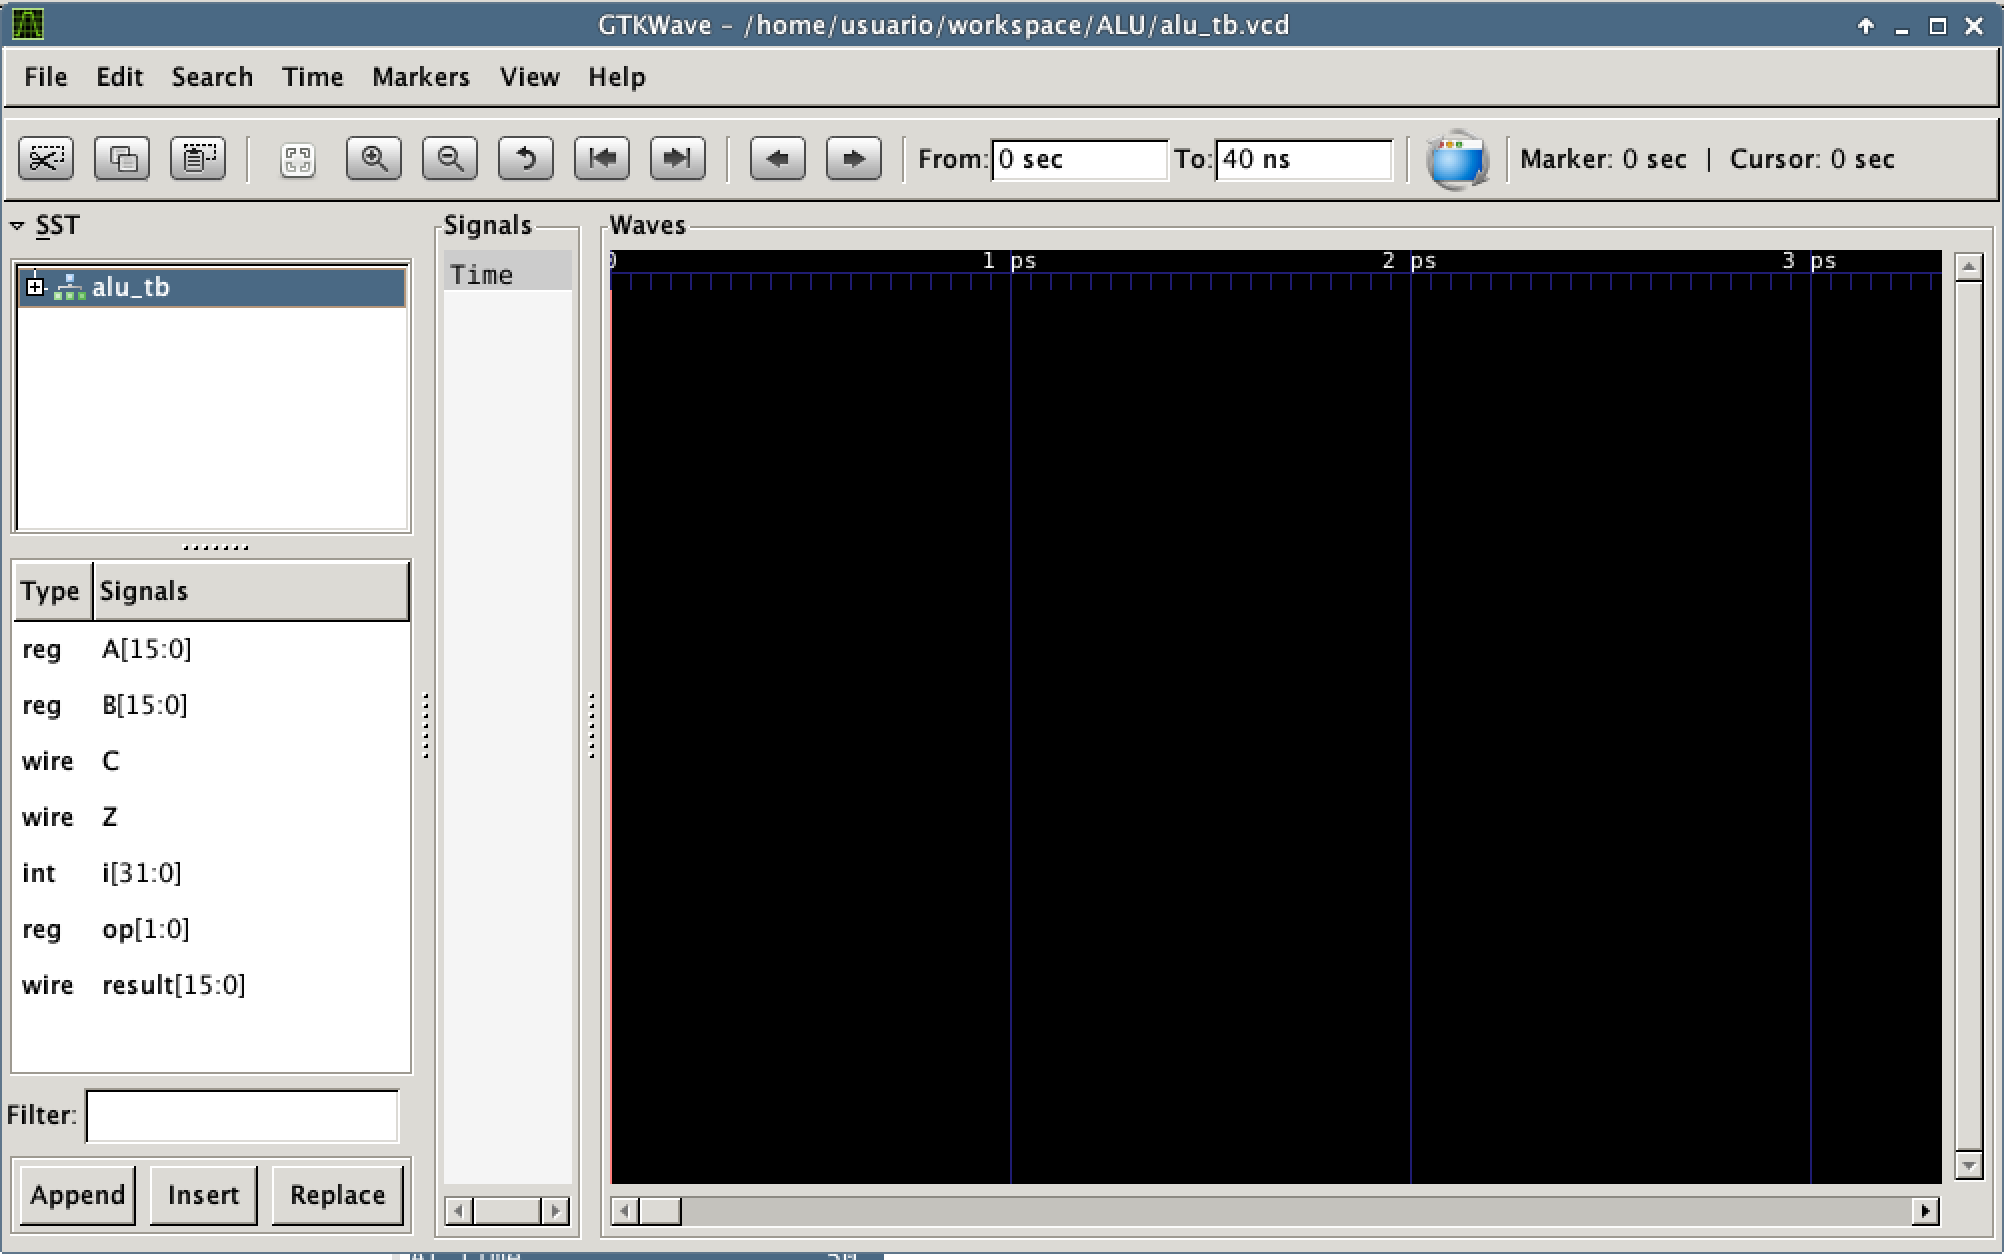Click the Zoom Fit icon
Viewport: 2004px width, 1260px height.
298,159
